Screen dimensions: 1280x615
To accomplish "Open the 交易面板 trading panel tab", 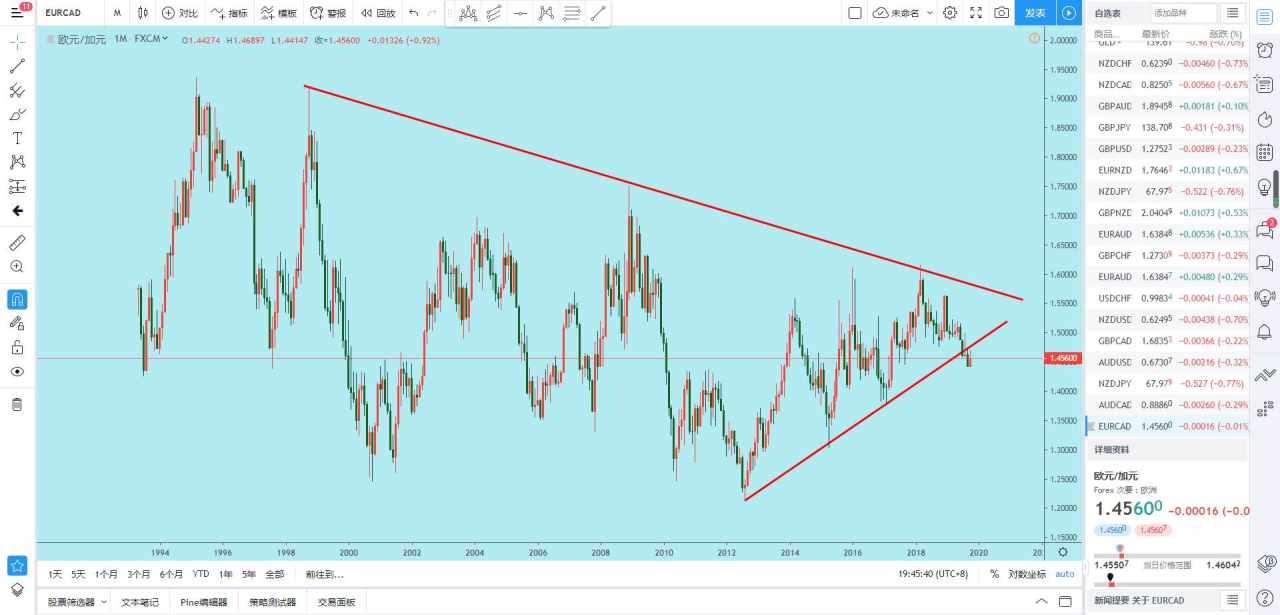I will coord(336,602).
